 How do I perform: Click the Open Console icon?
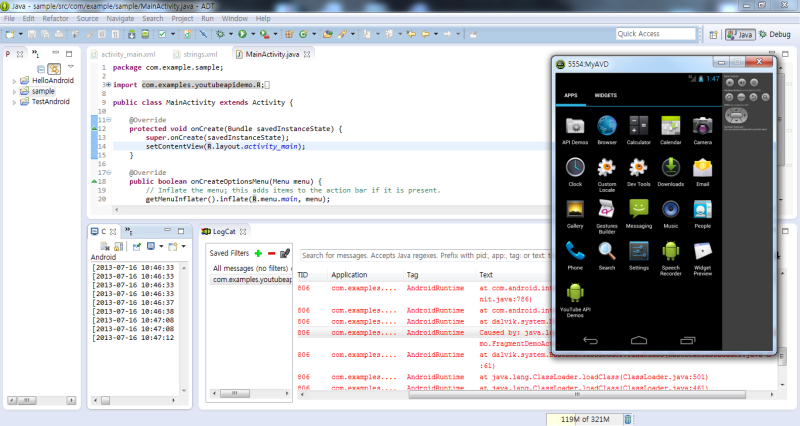click(x=173, y=246)
